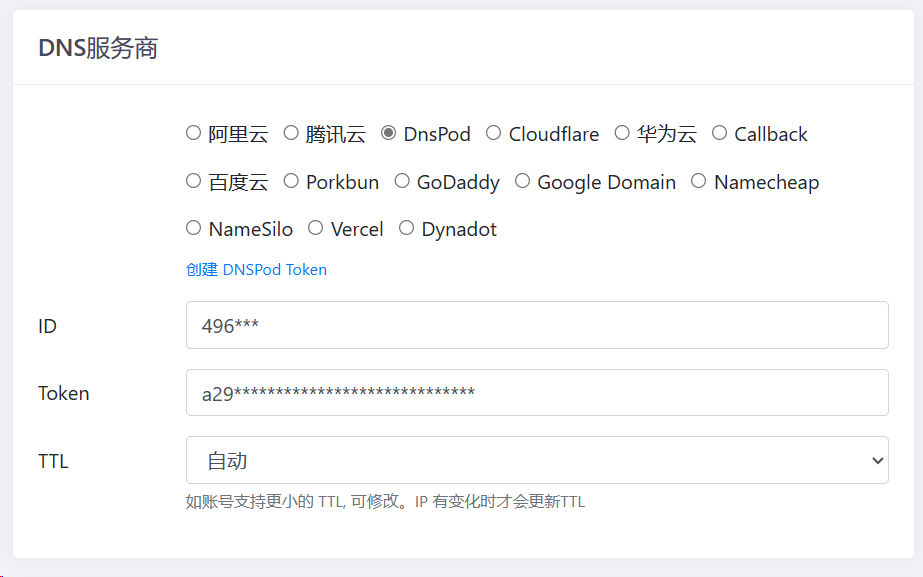Open the 创建 DNSPod Token link
Screen dimensions: 923x577
(x=256, y=270)
